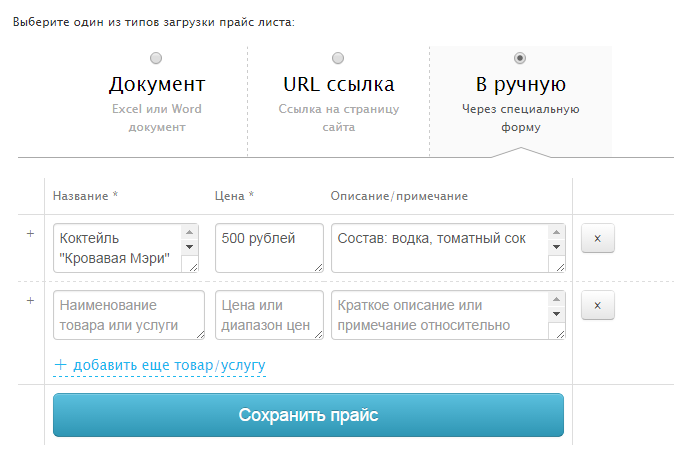Select the "Документ" radio button
Screen dimensions: 694x456
coord(156,58)
